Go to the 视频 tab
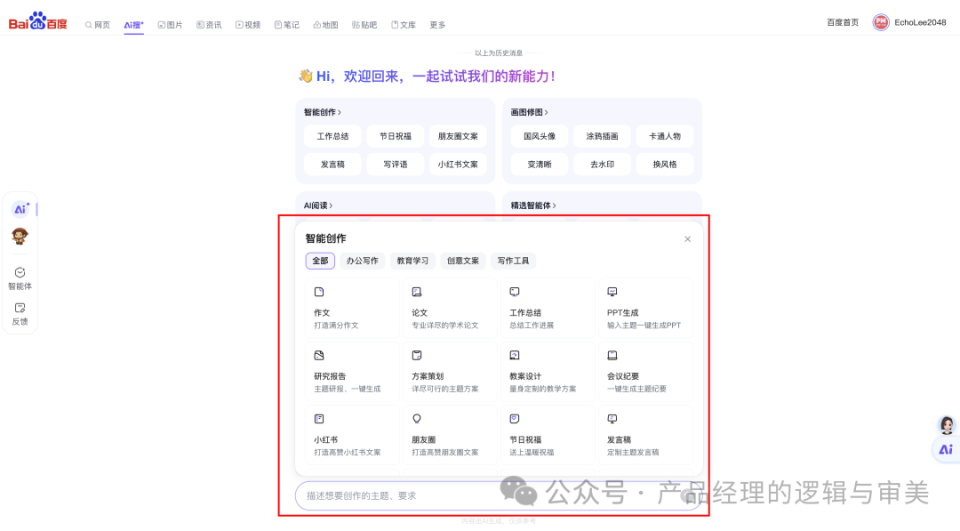This screenshot has width=960, height=531. (x=248, y=24)
